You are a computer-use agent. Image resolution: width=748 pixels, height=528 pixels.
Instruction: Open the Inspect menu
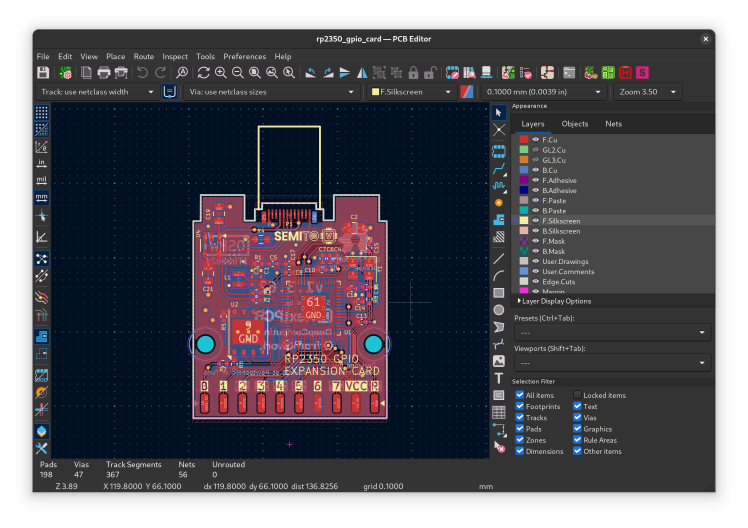174,57
